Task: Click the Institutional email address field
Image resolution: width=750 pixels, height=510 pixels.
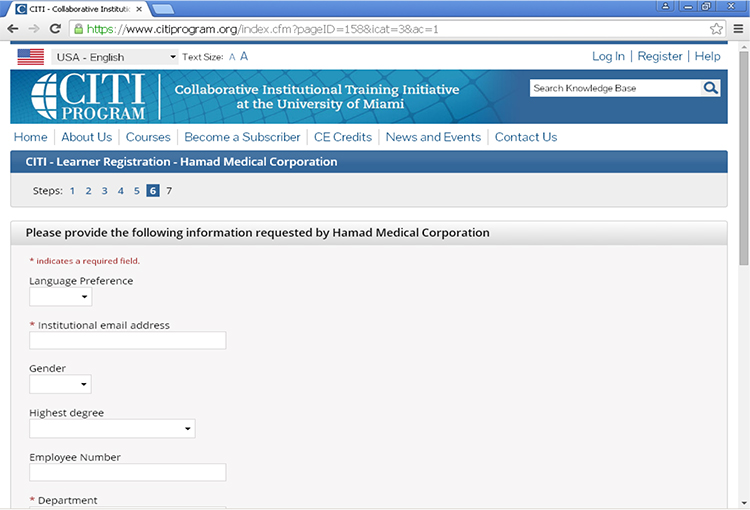Action: coord(128,341)
